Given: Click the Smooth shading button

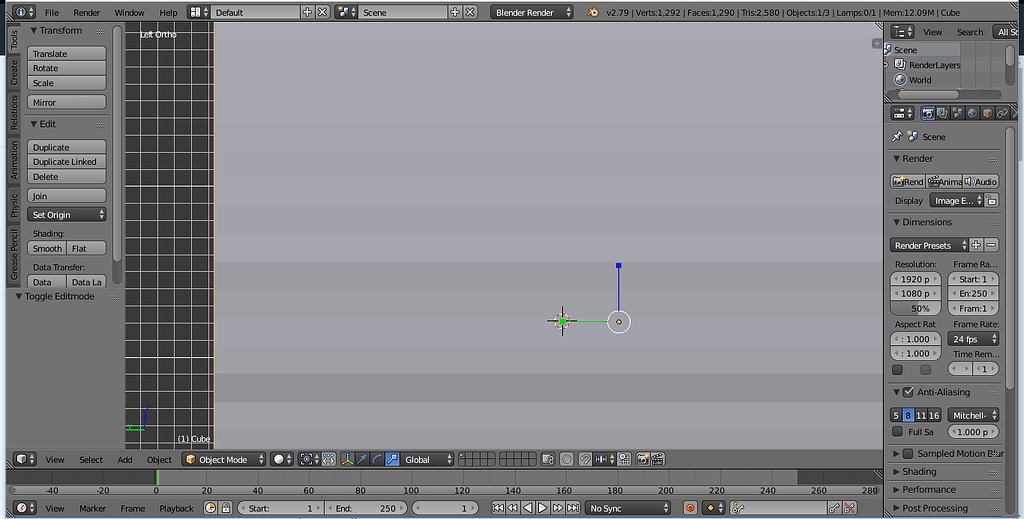Looking at the screenshot, I should click(x=47, y=248).
